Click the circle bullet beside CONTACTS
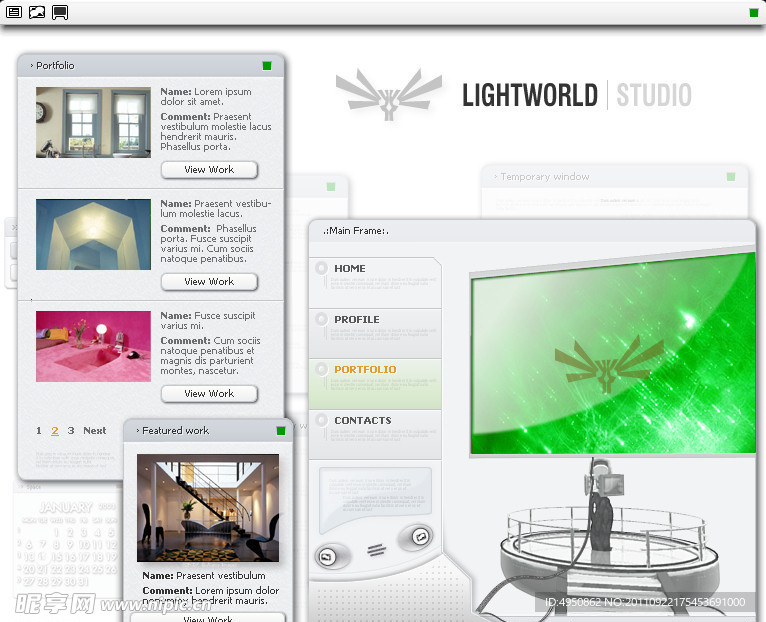 [x=321, y=420]
